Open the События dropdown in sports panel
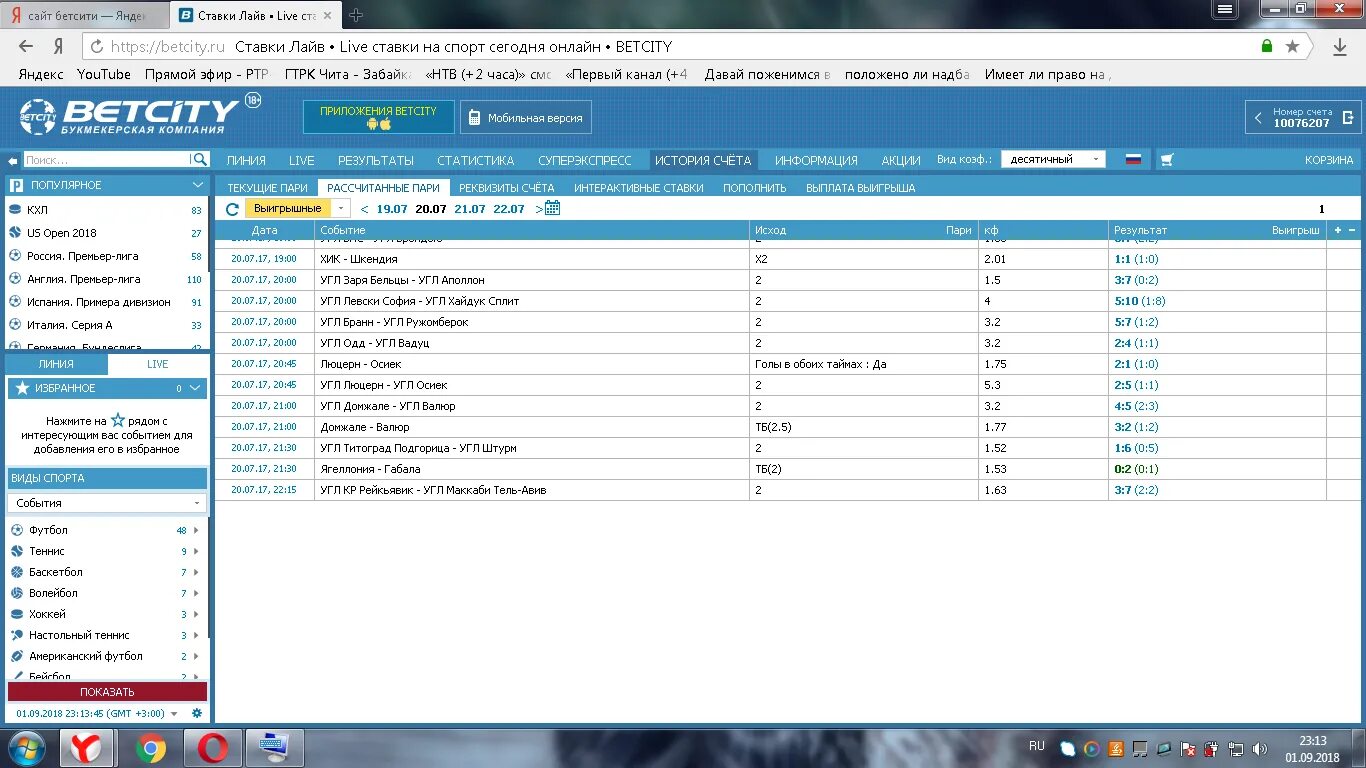Screen dimensions: 1366x768 107,503
